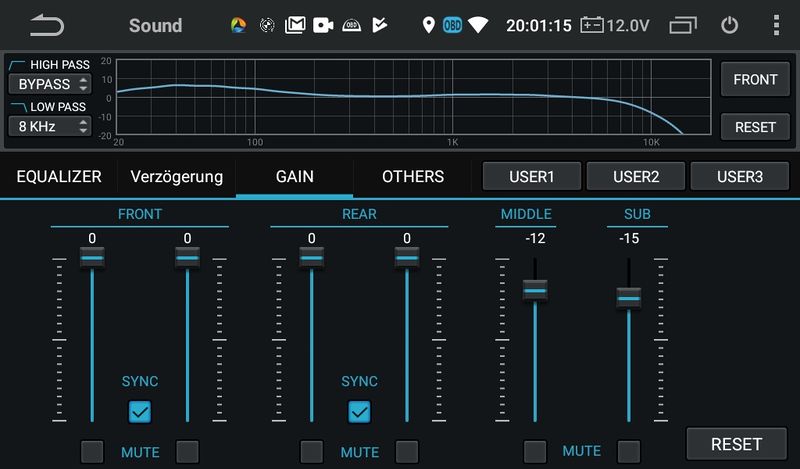Viewport: 800px width, 469px height.
Task: Load the USER2 preset
Action: [x=636, y=177]
